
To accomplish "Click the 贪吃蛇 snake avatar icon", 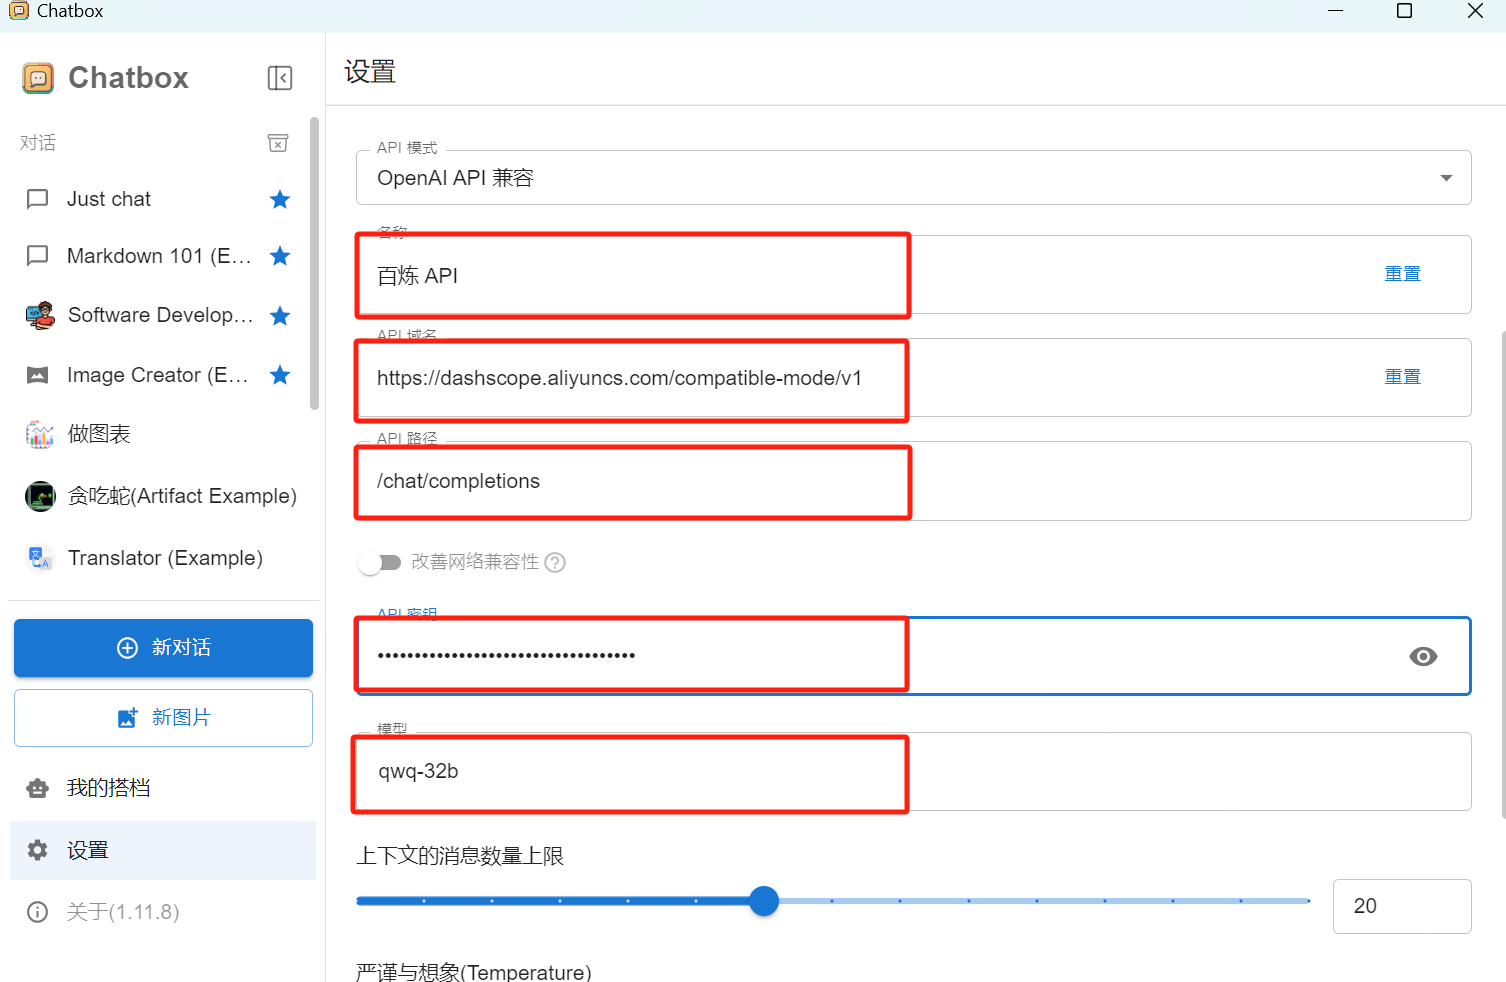I will [x=40, y=496].
